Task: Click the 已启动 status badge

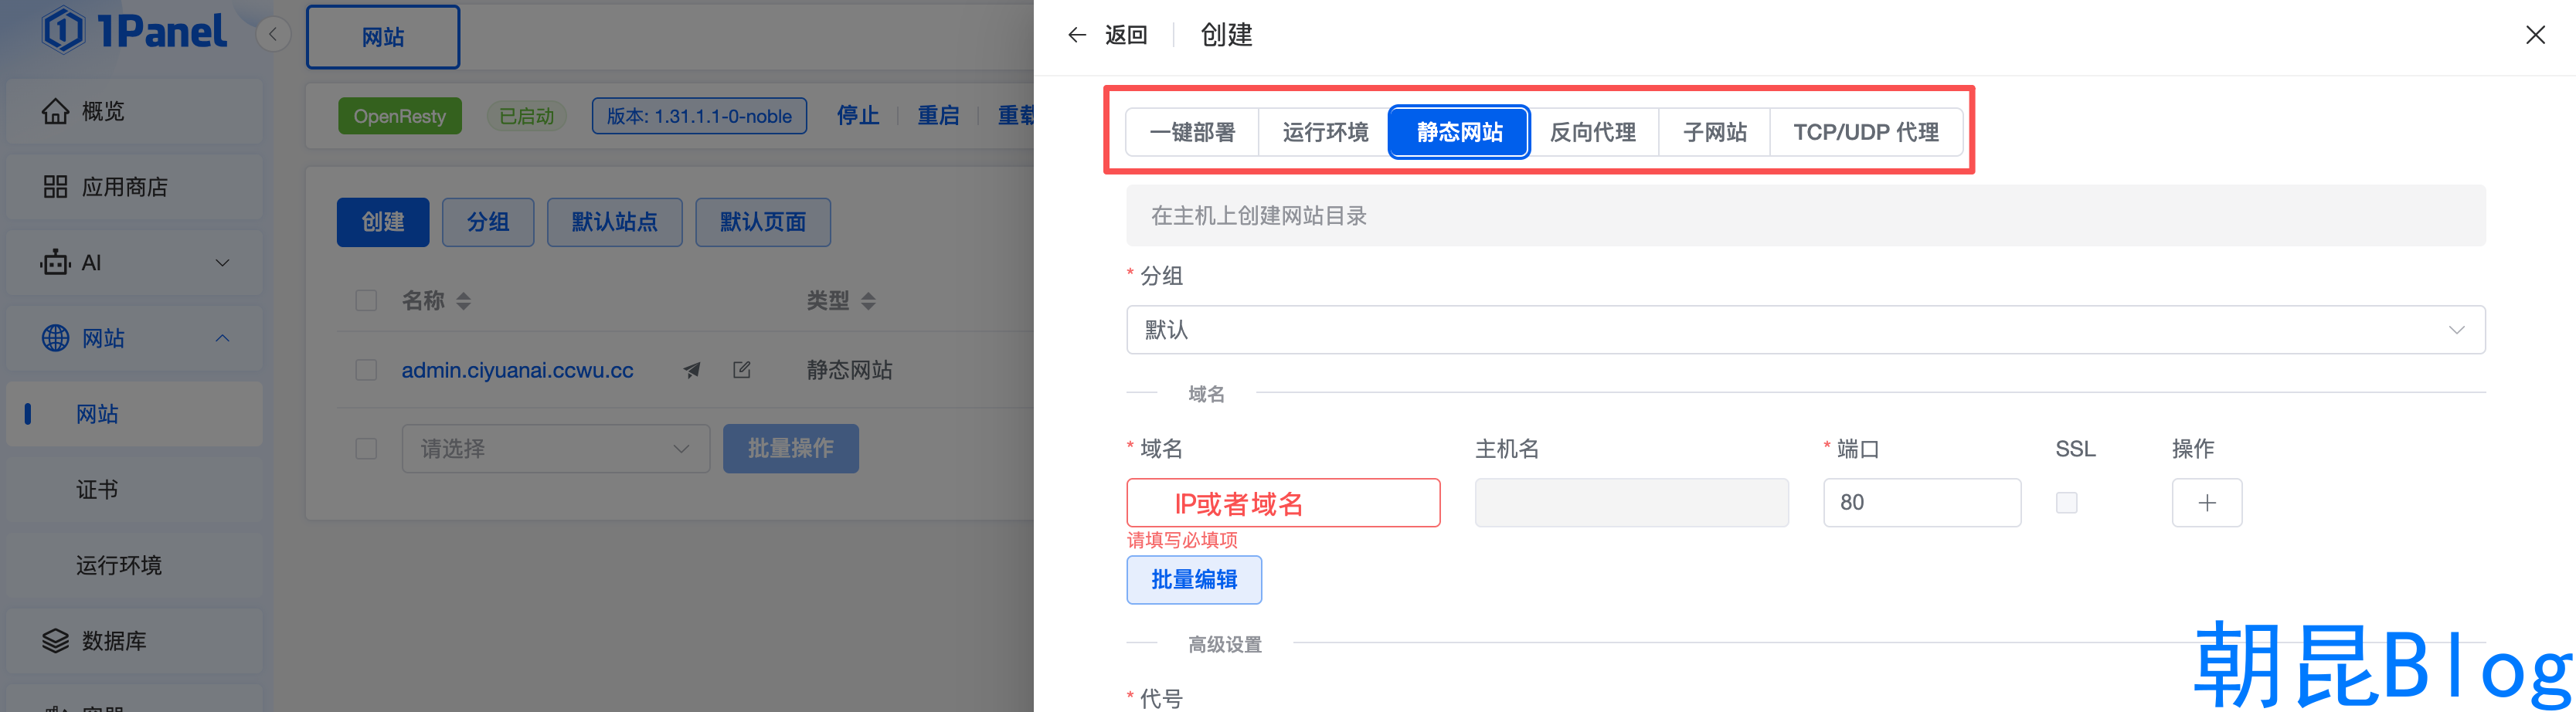Action: coord(527,116)
